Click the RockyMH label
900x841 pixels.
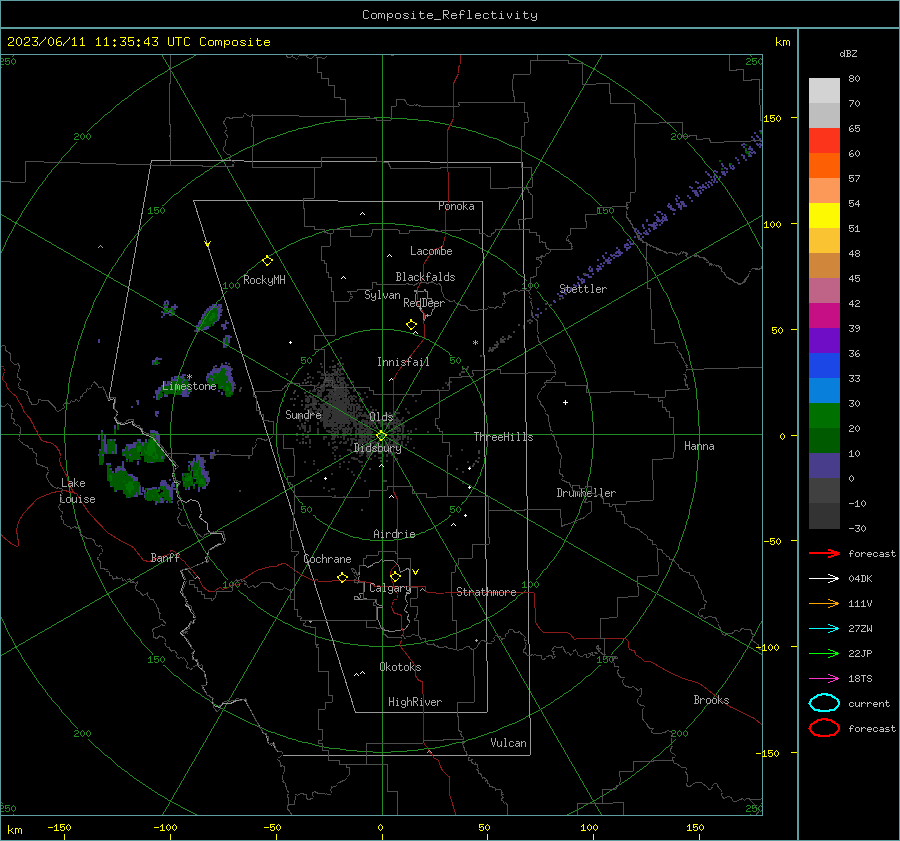[x=264, y=280]
